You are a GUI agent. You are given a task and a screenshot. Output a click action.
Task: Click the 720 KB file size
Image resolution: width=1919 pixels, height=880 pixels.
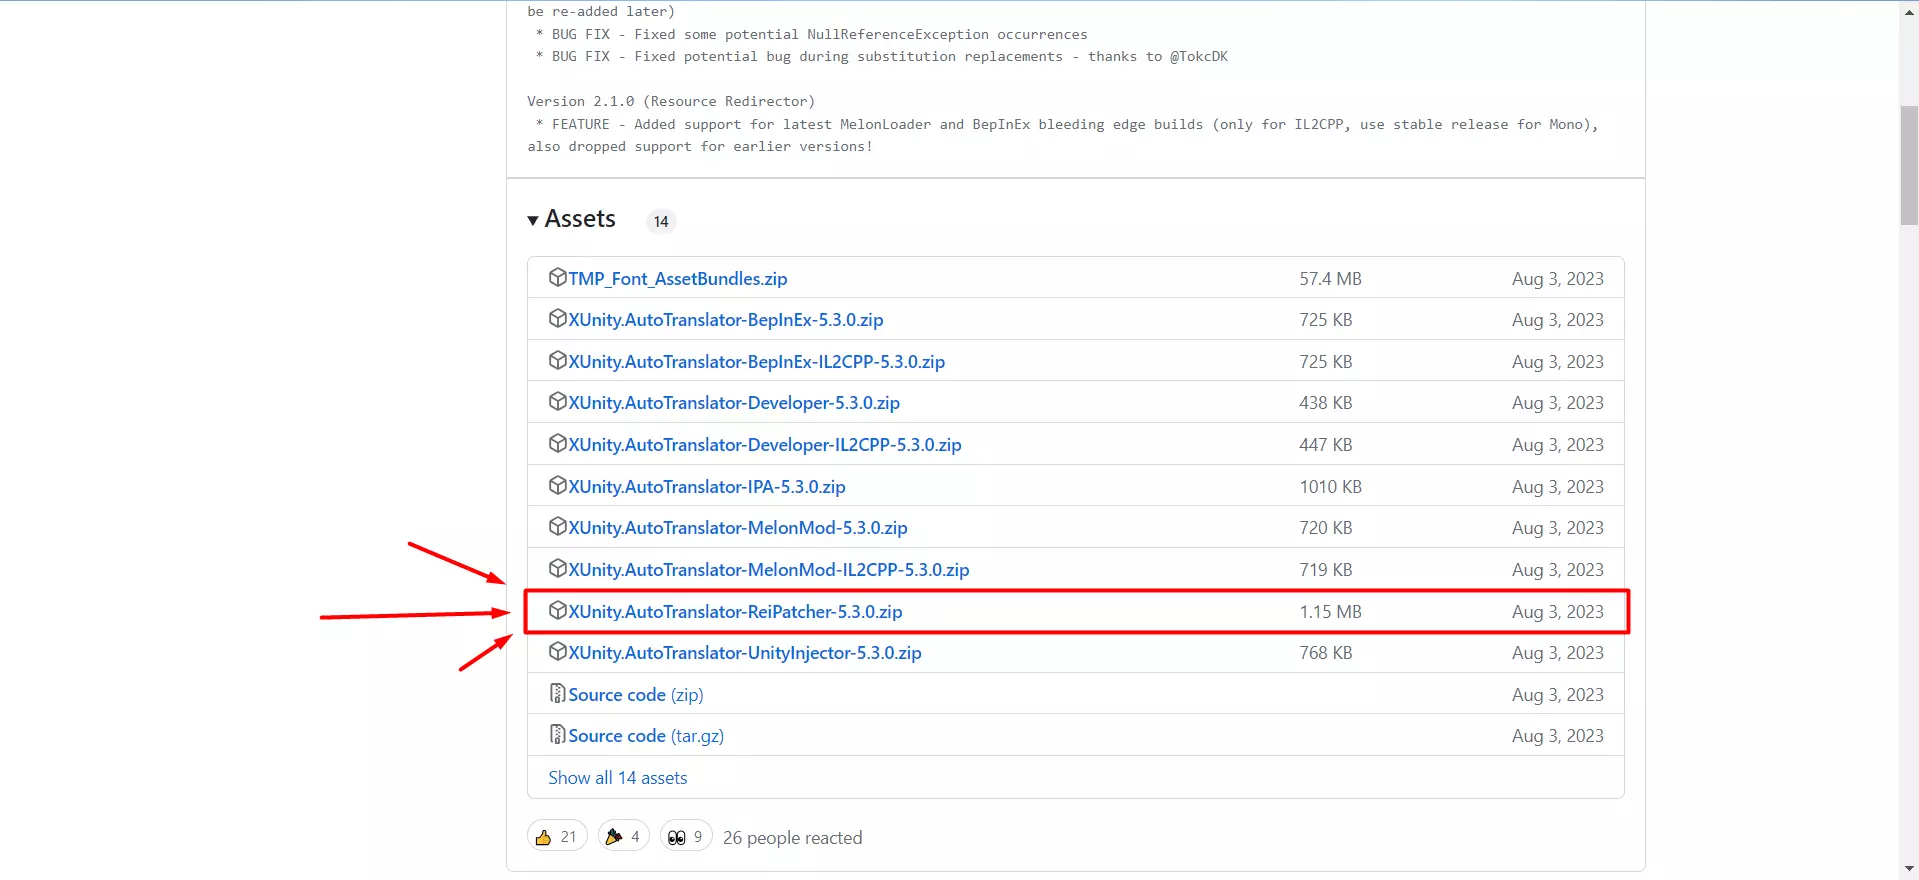click(x=1326, y=528)
